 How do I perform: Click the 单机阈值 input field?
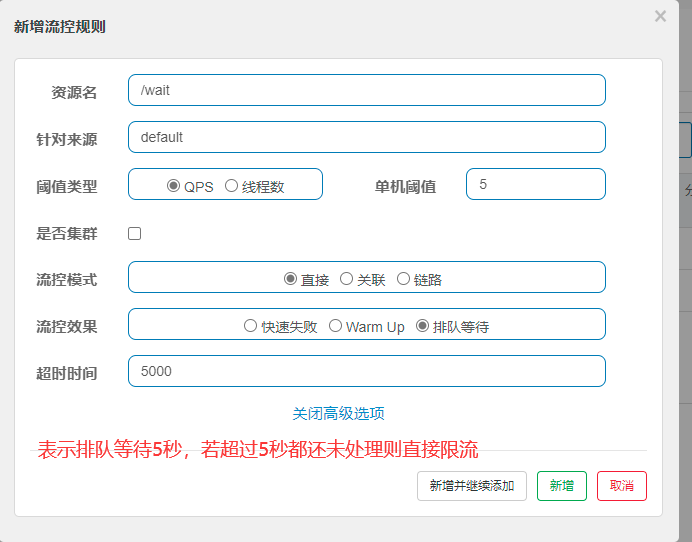[535, 184]
